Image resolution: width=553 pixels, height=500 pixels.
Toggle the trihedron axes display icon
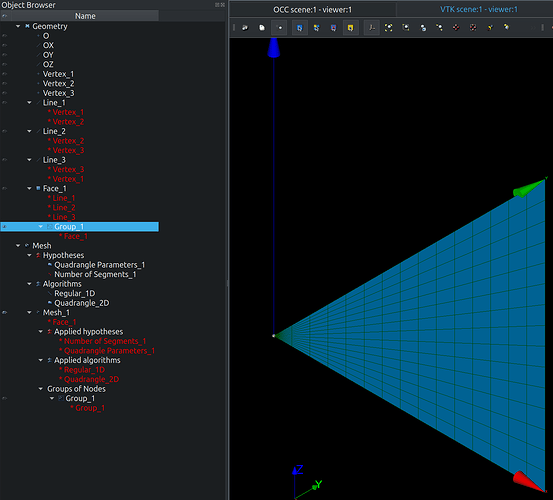coord(372,28)
